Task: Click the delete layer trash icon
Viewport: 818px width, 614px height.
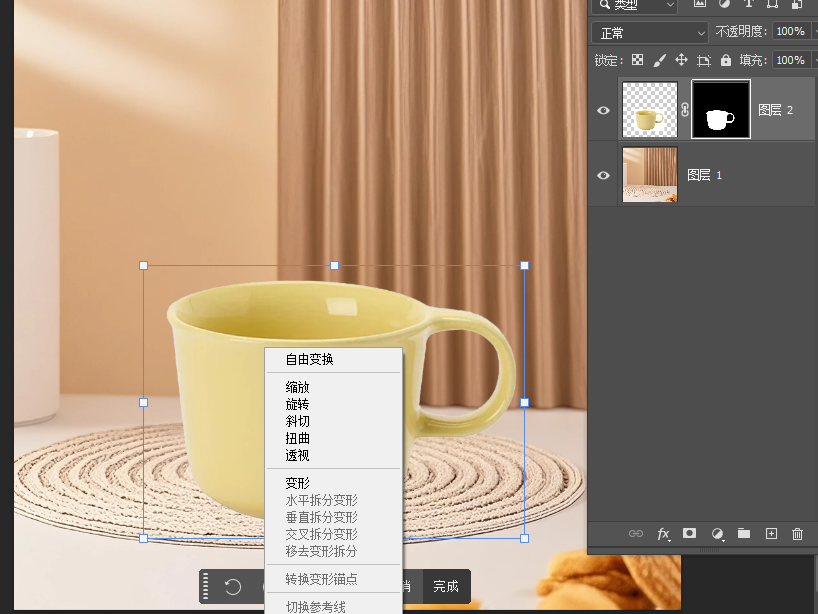Action: (x=797, y=534)
